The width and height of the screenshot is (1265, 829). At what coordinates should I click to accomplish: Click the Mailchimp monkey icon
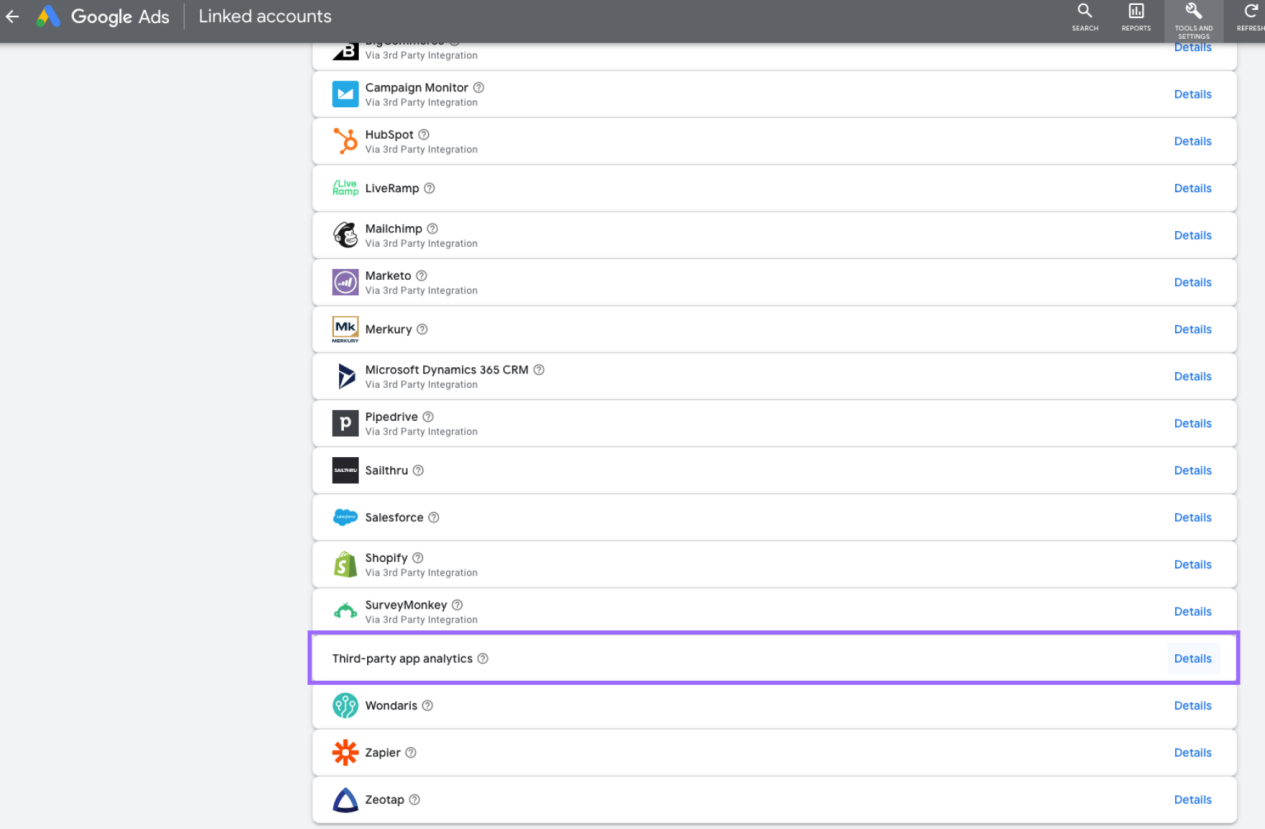pyautogui.click(x=345, y=235)
